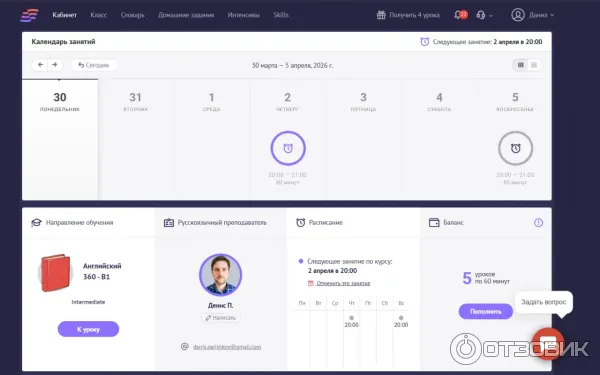
Task: Open the Класс menu item
Action: tap(99, 15)
